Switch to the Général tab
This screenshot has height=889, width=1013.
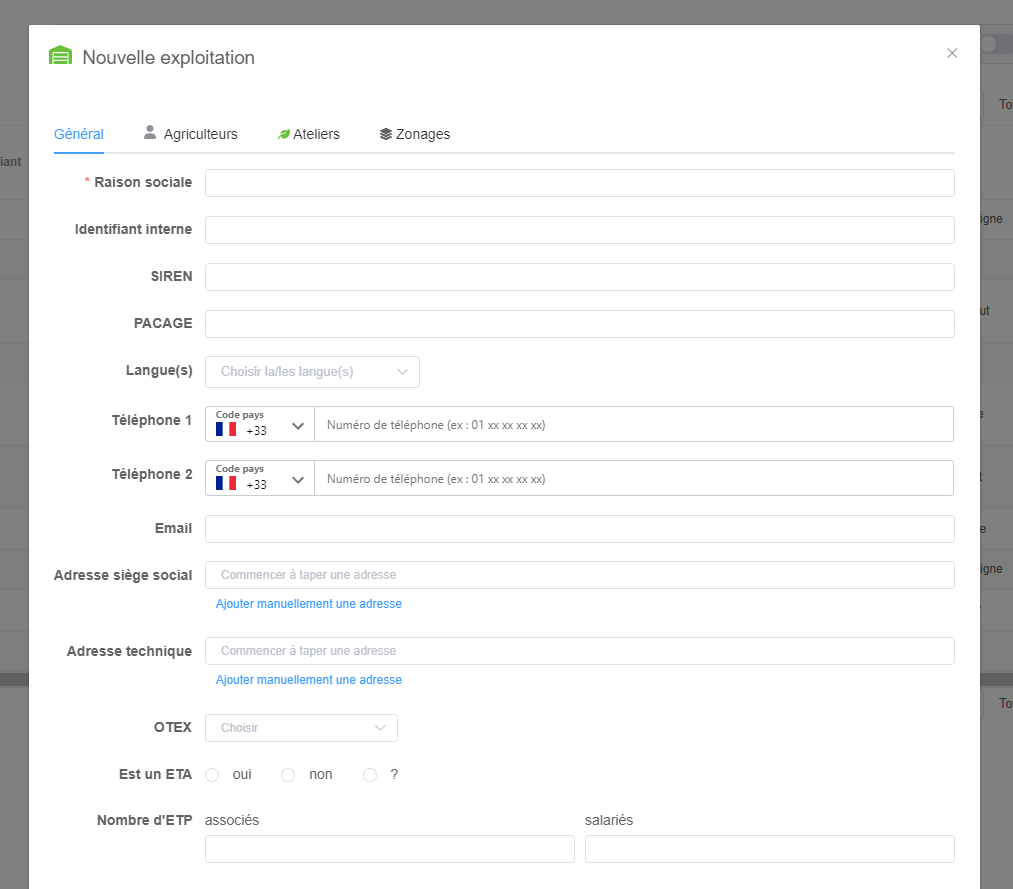(79, 134)
